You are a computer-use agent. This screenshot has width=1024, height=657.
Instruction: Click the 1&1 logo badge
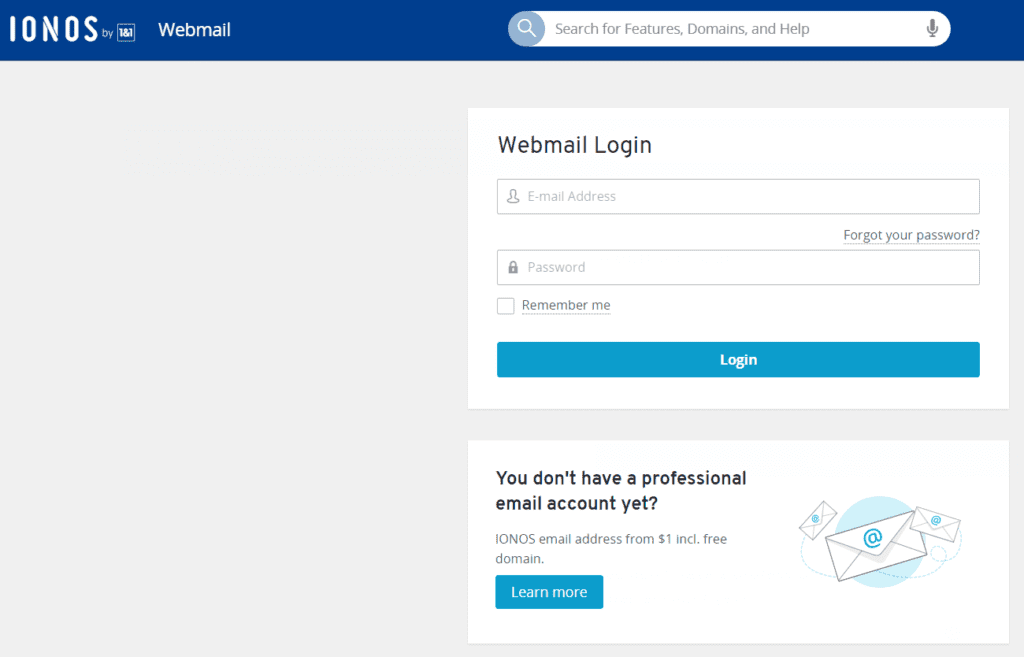pos(126,32)
